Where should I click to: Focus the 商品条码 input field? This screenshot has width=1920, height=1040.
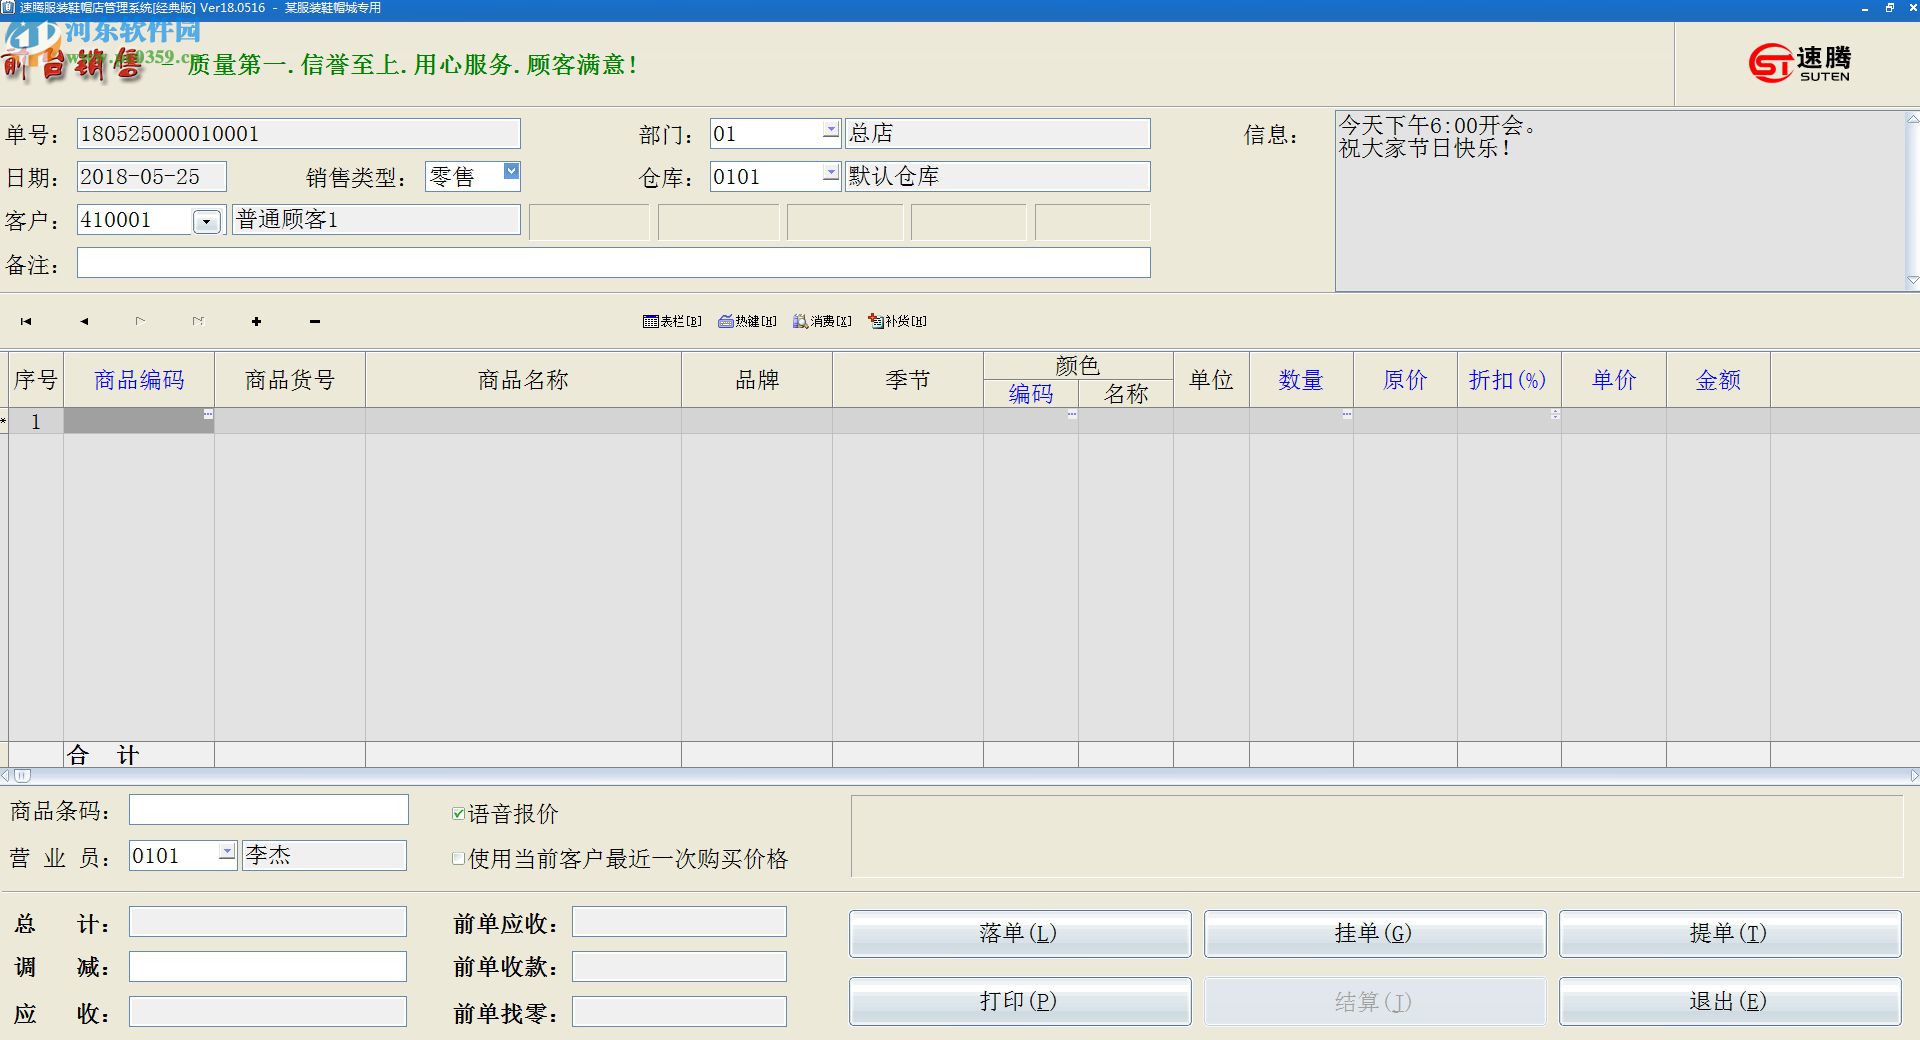pos(269,810)
